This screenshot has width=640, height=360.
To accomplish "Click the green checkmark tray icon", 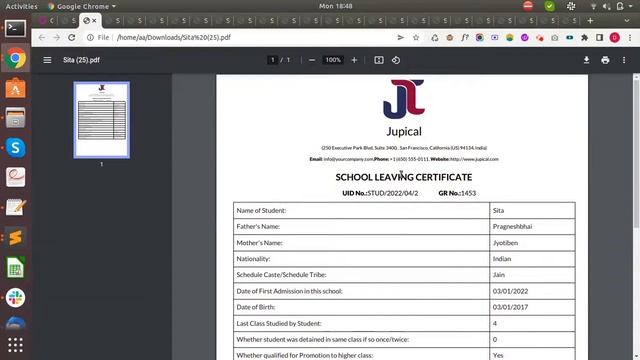I will click(x=549, y=6).
